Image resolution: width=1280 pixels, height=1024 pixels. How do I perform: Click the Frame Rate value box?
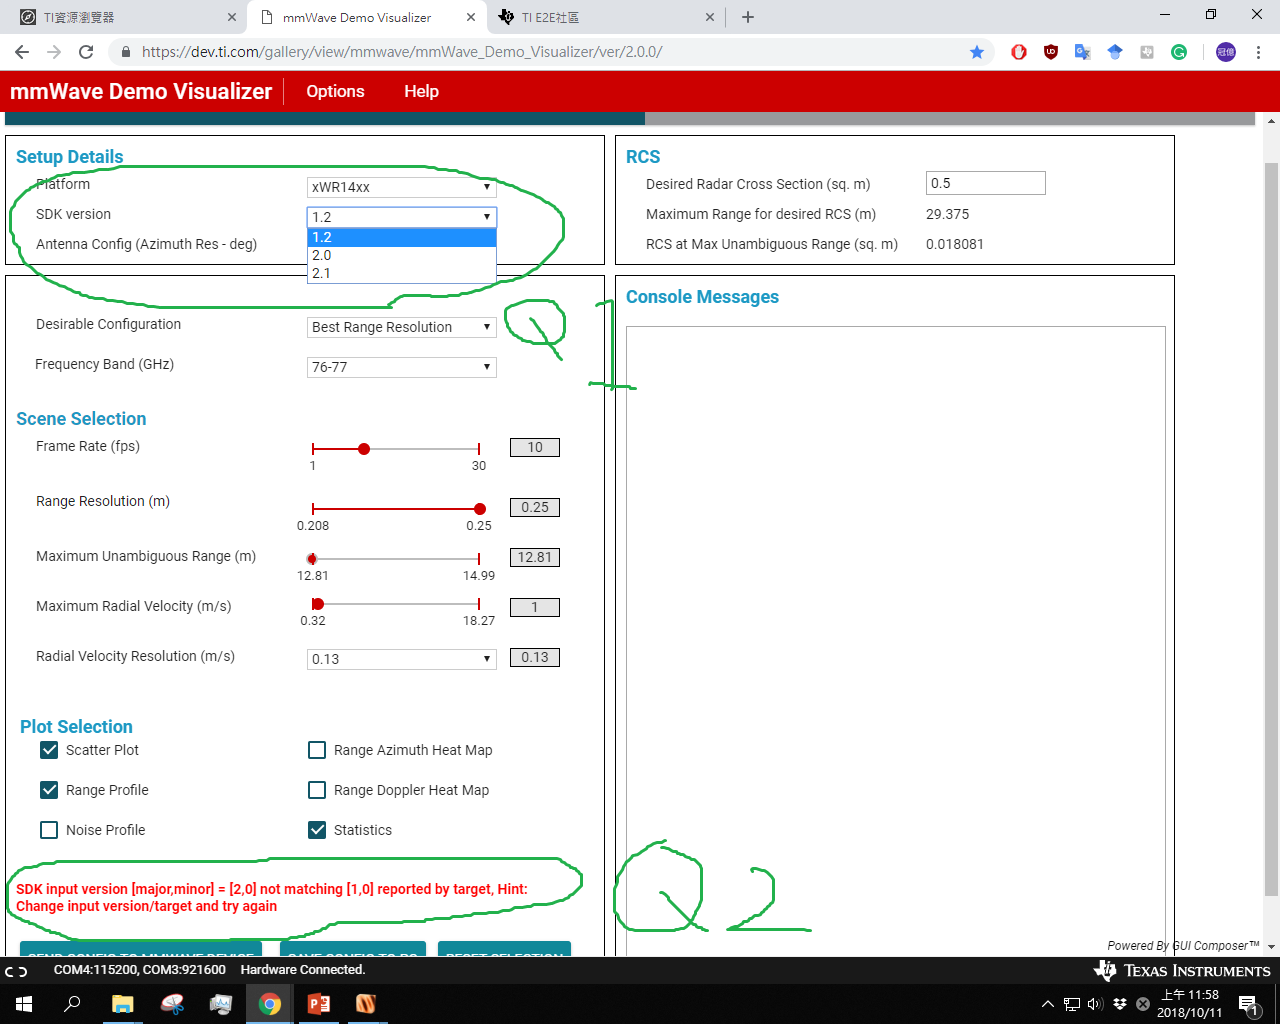535,447
